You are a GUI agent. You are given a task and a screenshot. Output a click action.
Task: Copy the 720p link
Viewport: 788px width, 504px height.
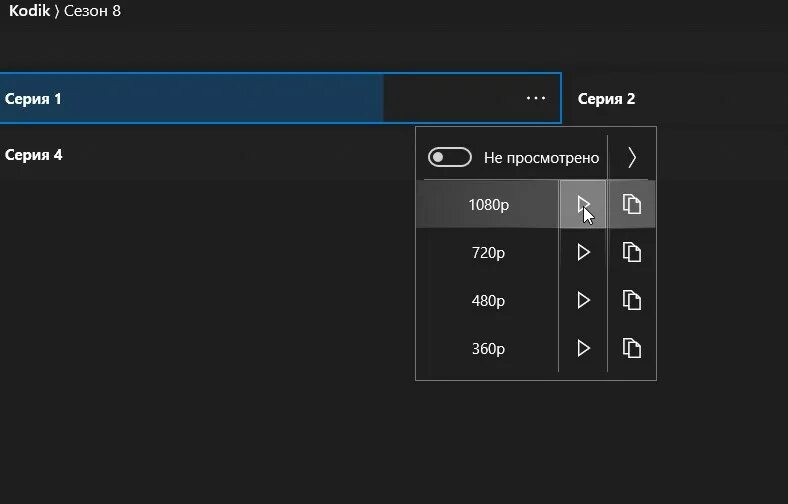(632, 252)
